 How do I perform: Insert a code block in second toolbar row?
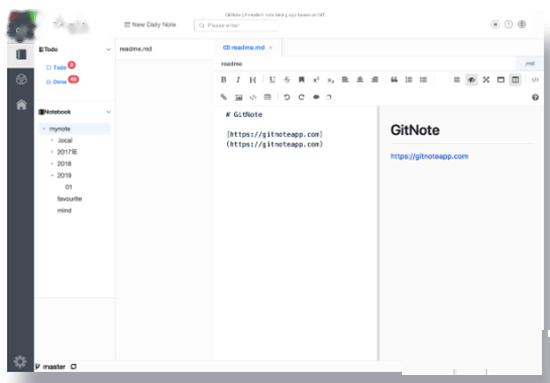pos(253,97)
